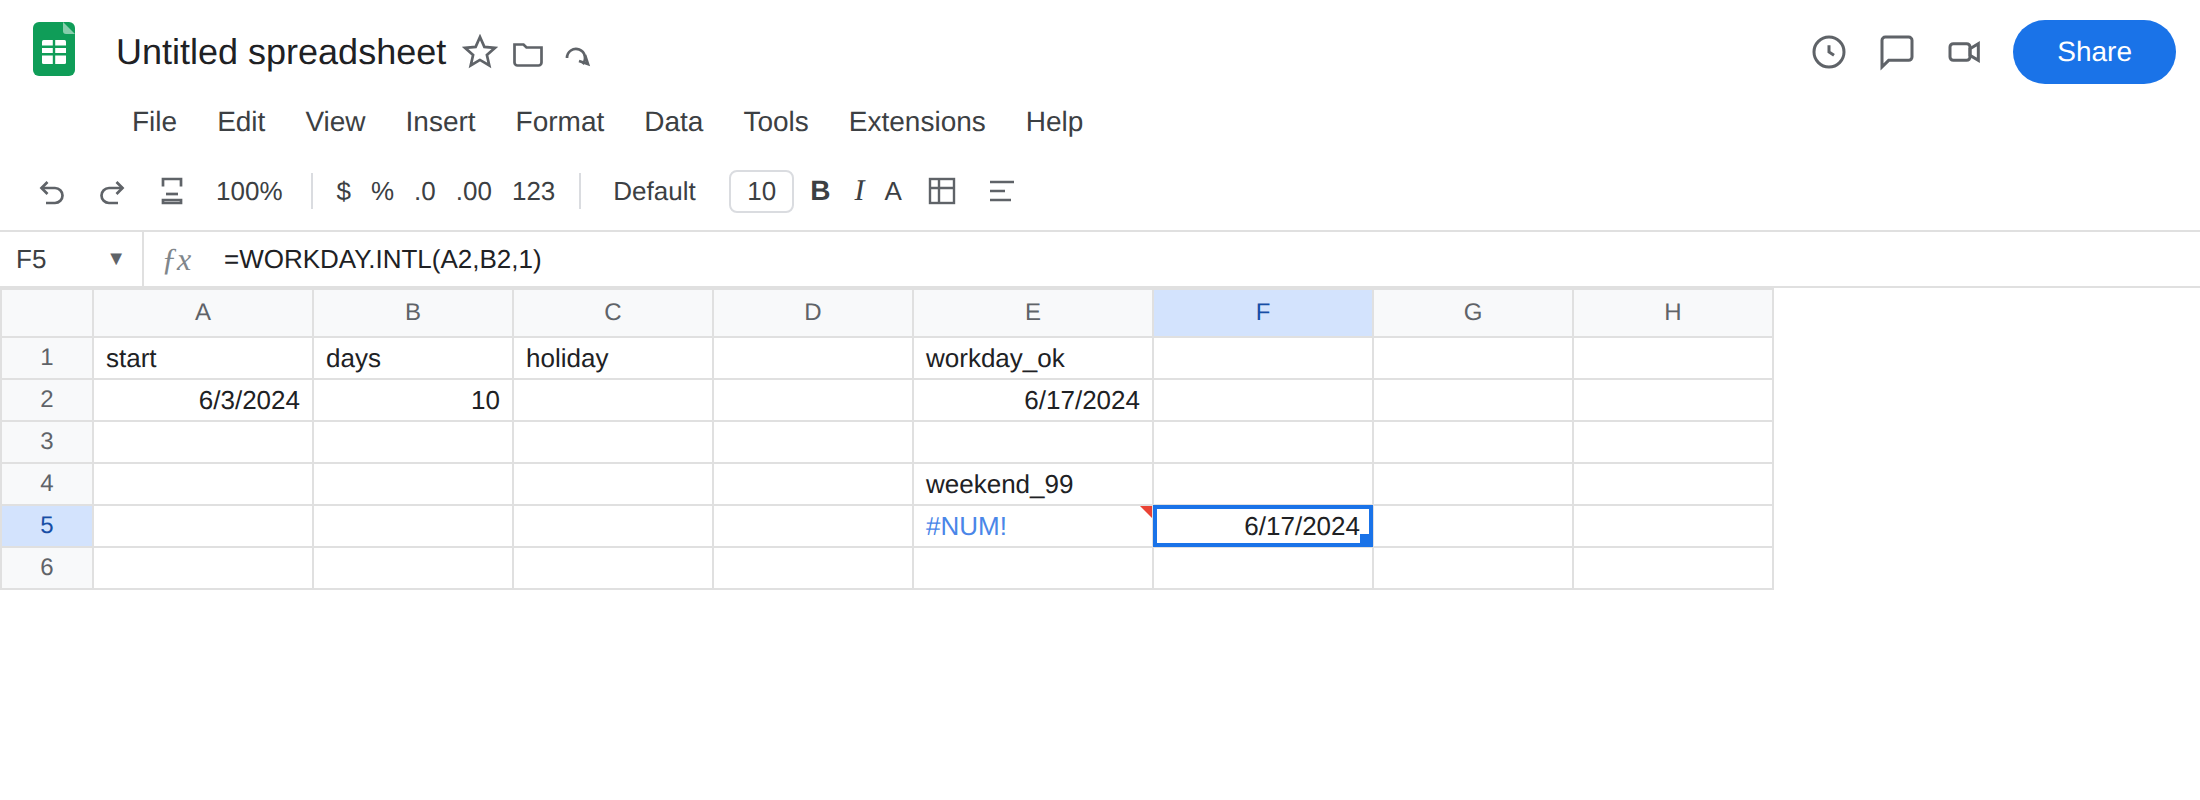The height and width of the screenshot is (800, 2200).
Task: Open version history clock icon
Action: 1828,52
